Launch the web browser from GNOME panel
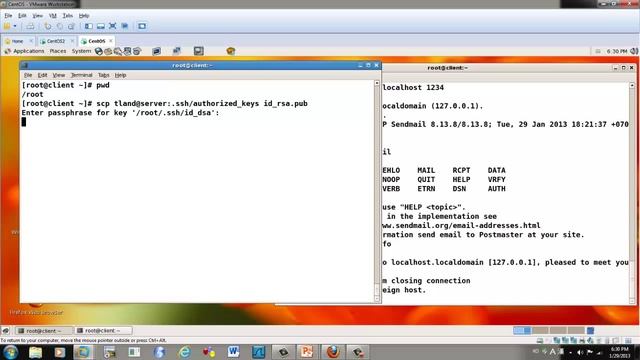This screenshot has width=640, height=360. (98, 51)
